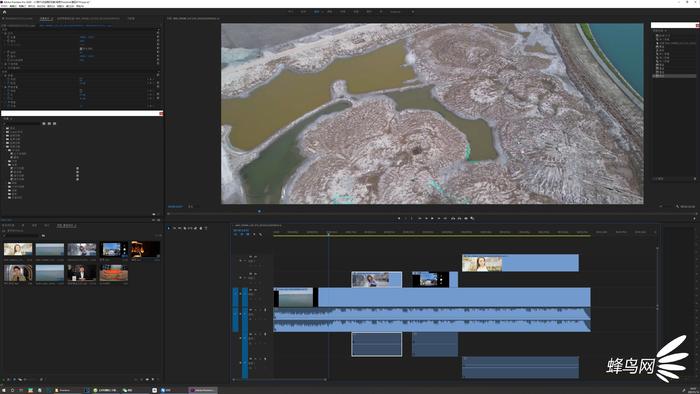Viewport: 700px width, 394px height.
Task: Select the Razor tool
Action: pos(185,228)
